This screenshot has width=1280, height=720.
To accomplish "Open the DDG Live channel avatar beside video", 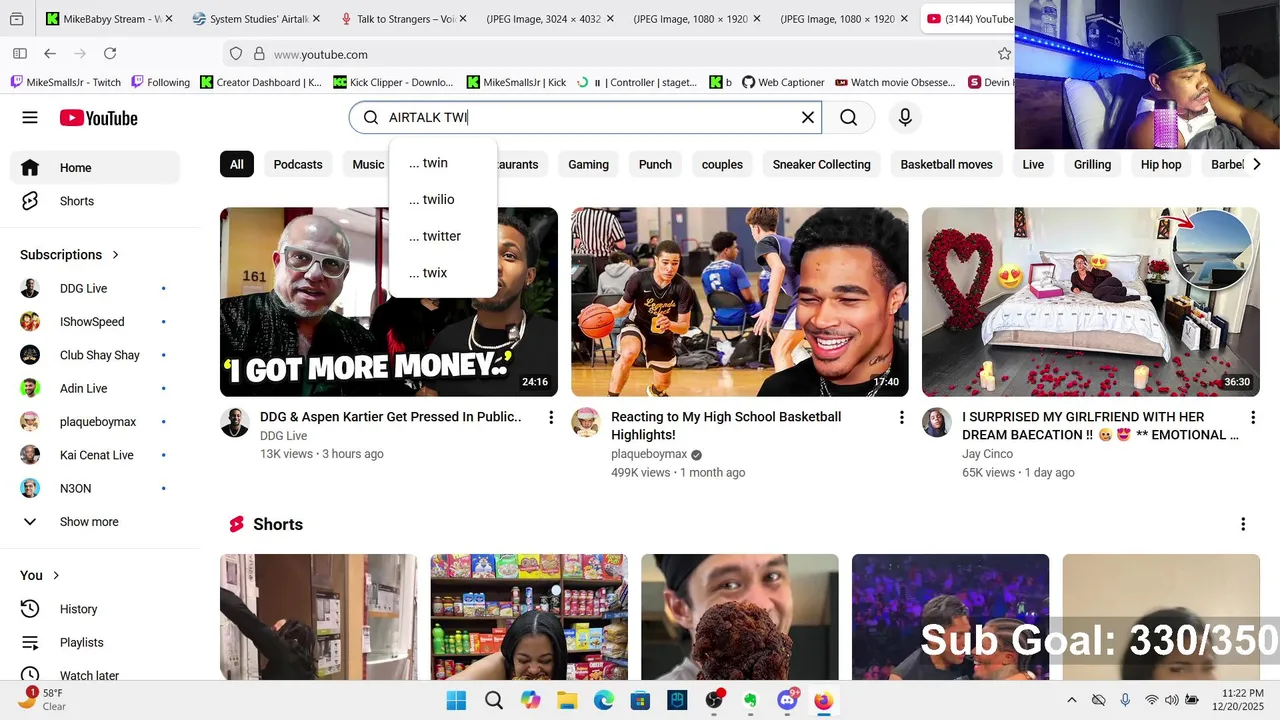I will pos(235,422).
